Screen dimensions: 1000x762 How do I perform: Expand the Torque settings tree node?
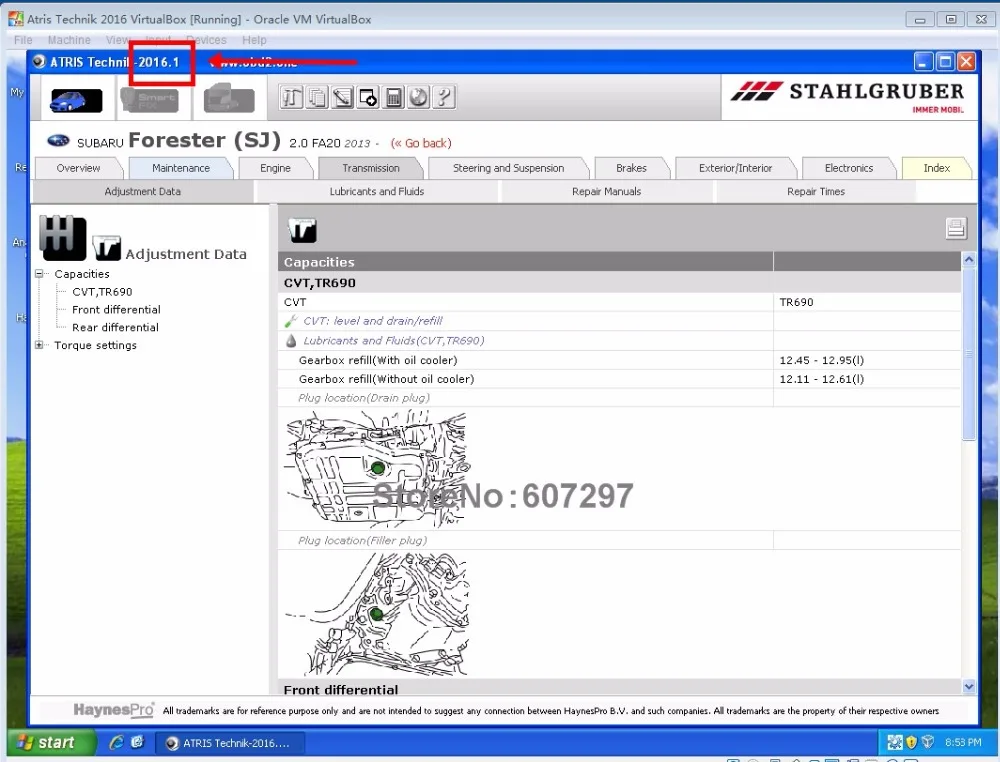[39, 345]
